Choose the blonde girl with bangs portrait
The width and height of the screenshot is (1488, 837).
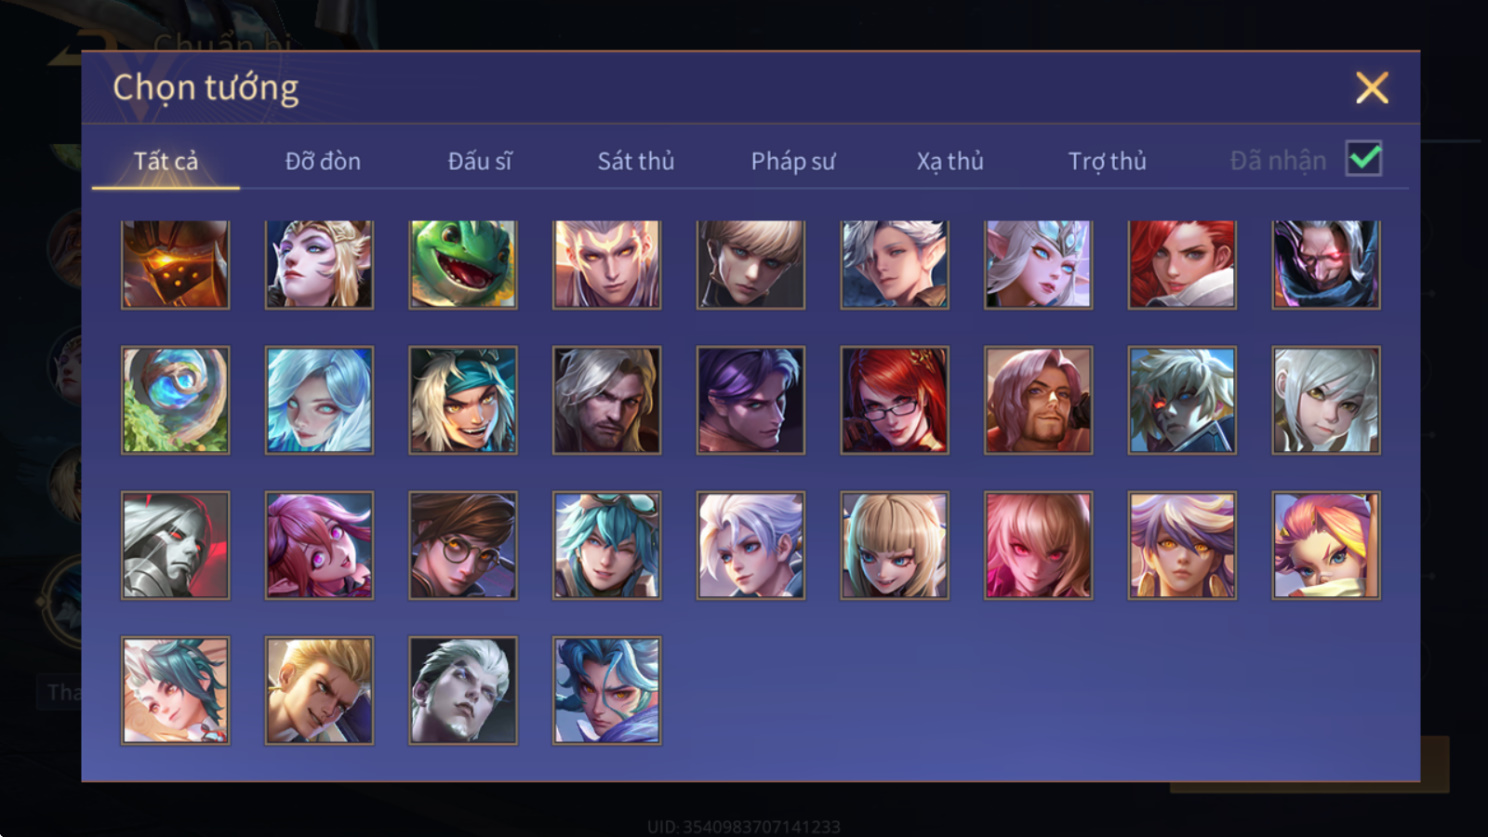click(894, 545)
